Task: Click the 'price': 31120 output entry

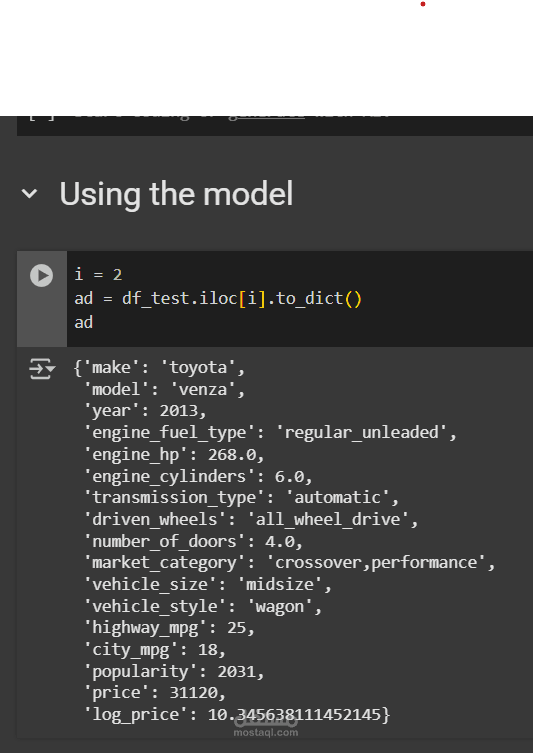Action: pyautogui.click(x=155, y=693)
